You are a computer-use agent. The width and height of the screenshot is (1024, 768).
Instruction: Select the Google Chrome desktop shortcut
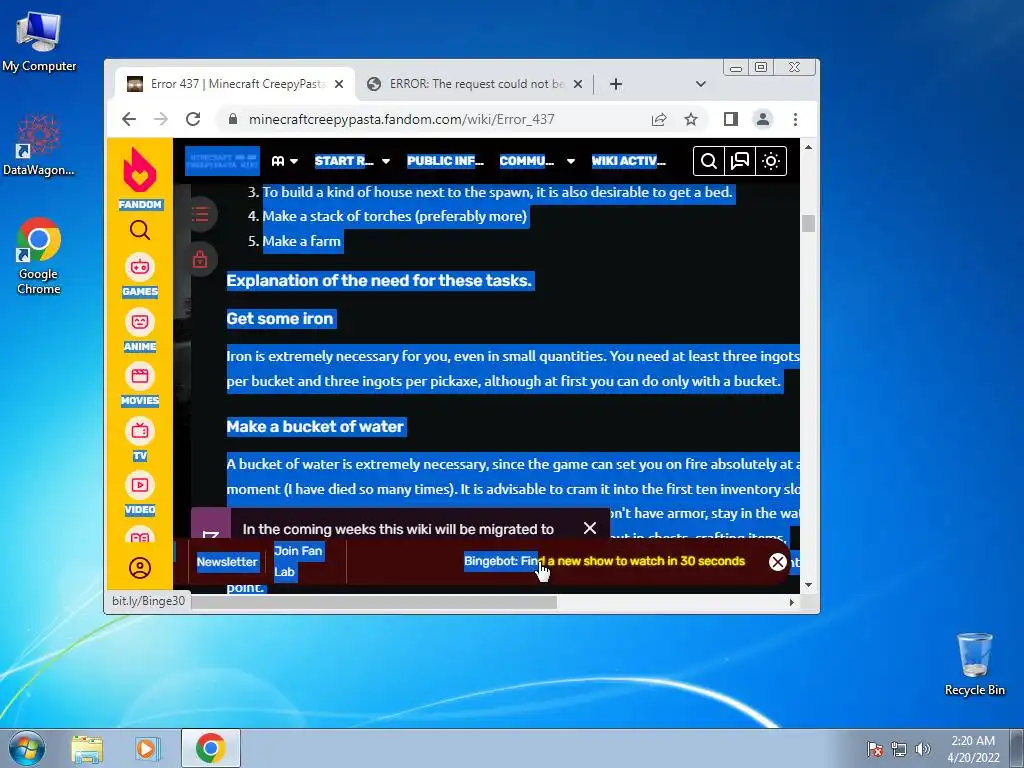pos(39,255)
